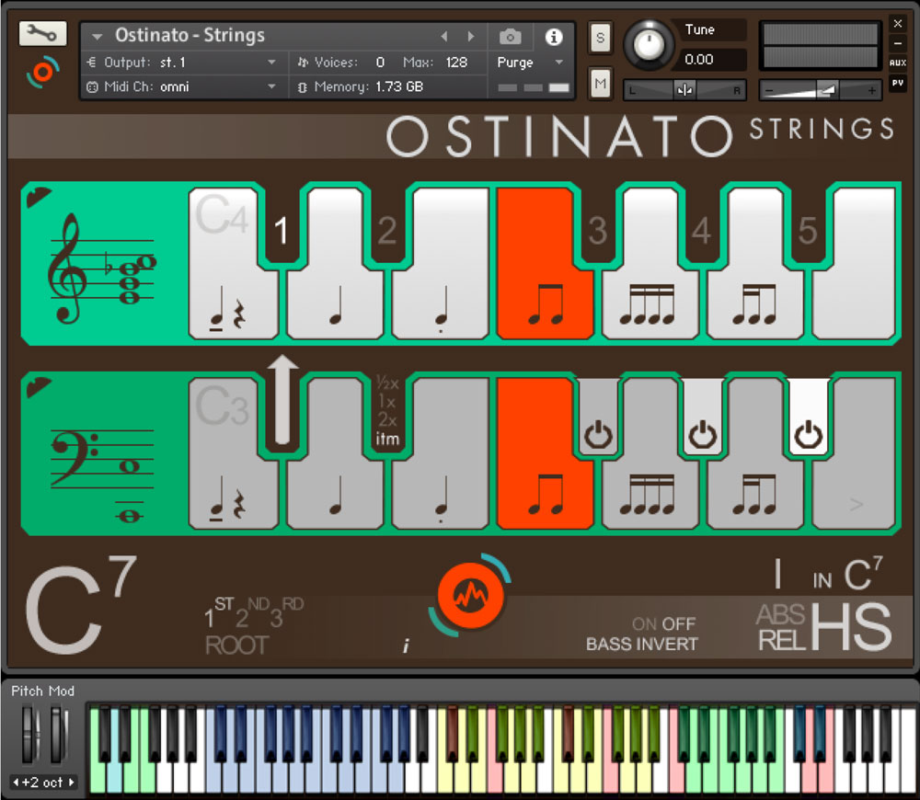Click the camera snapshot icon
Viewport: 920px width, 800px height.
(511, 37)
